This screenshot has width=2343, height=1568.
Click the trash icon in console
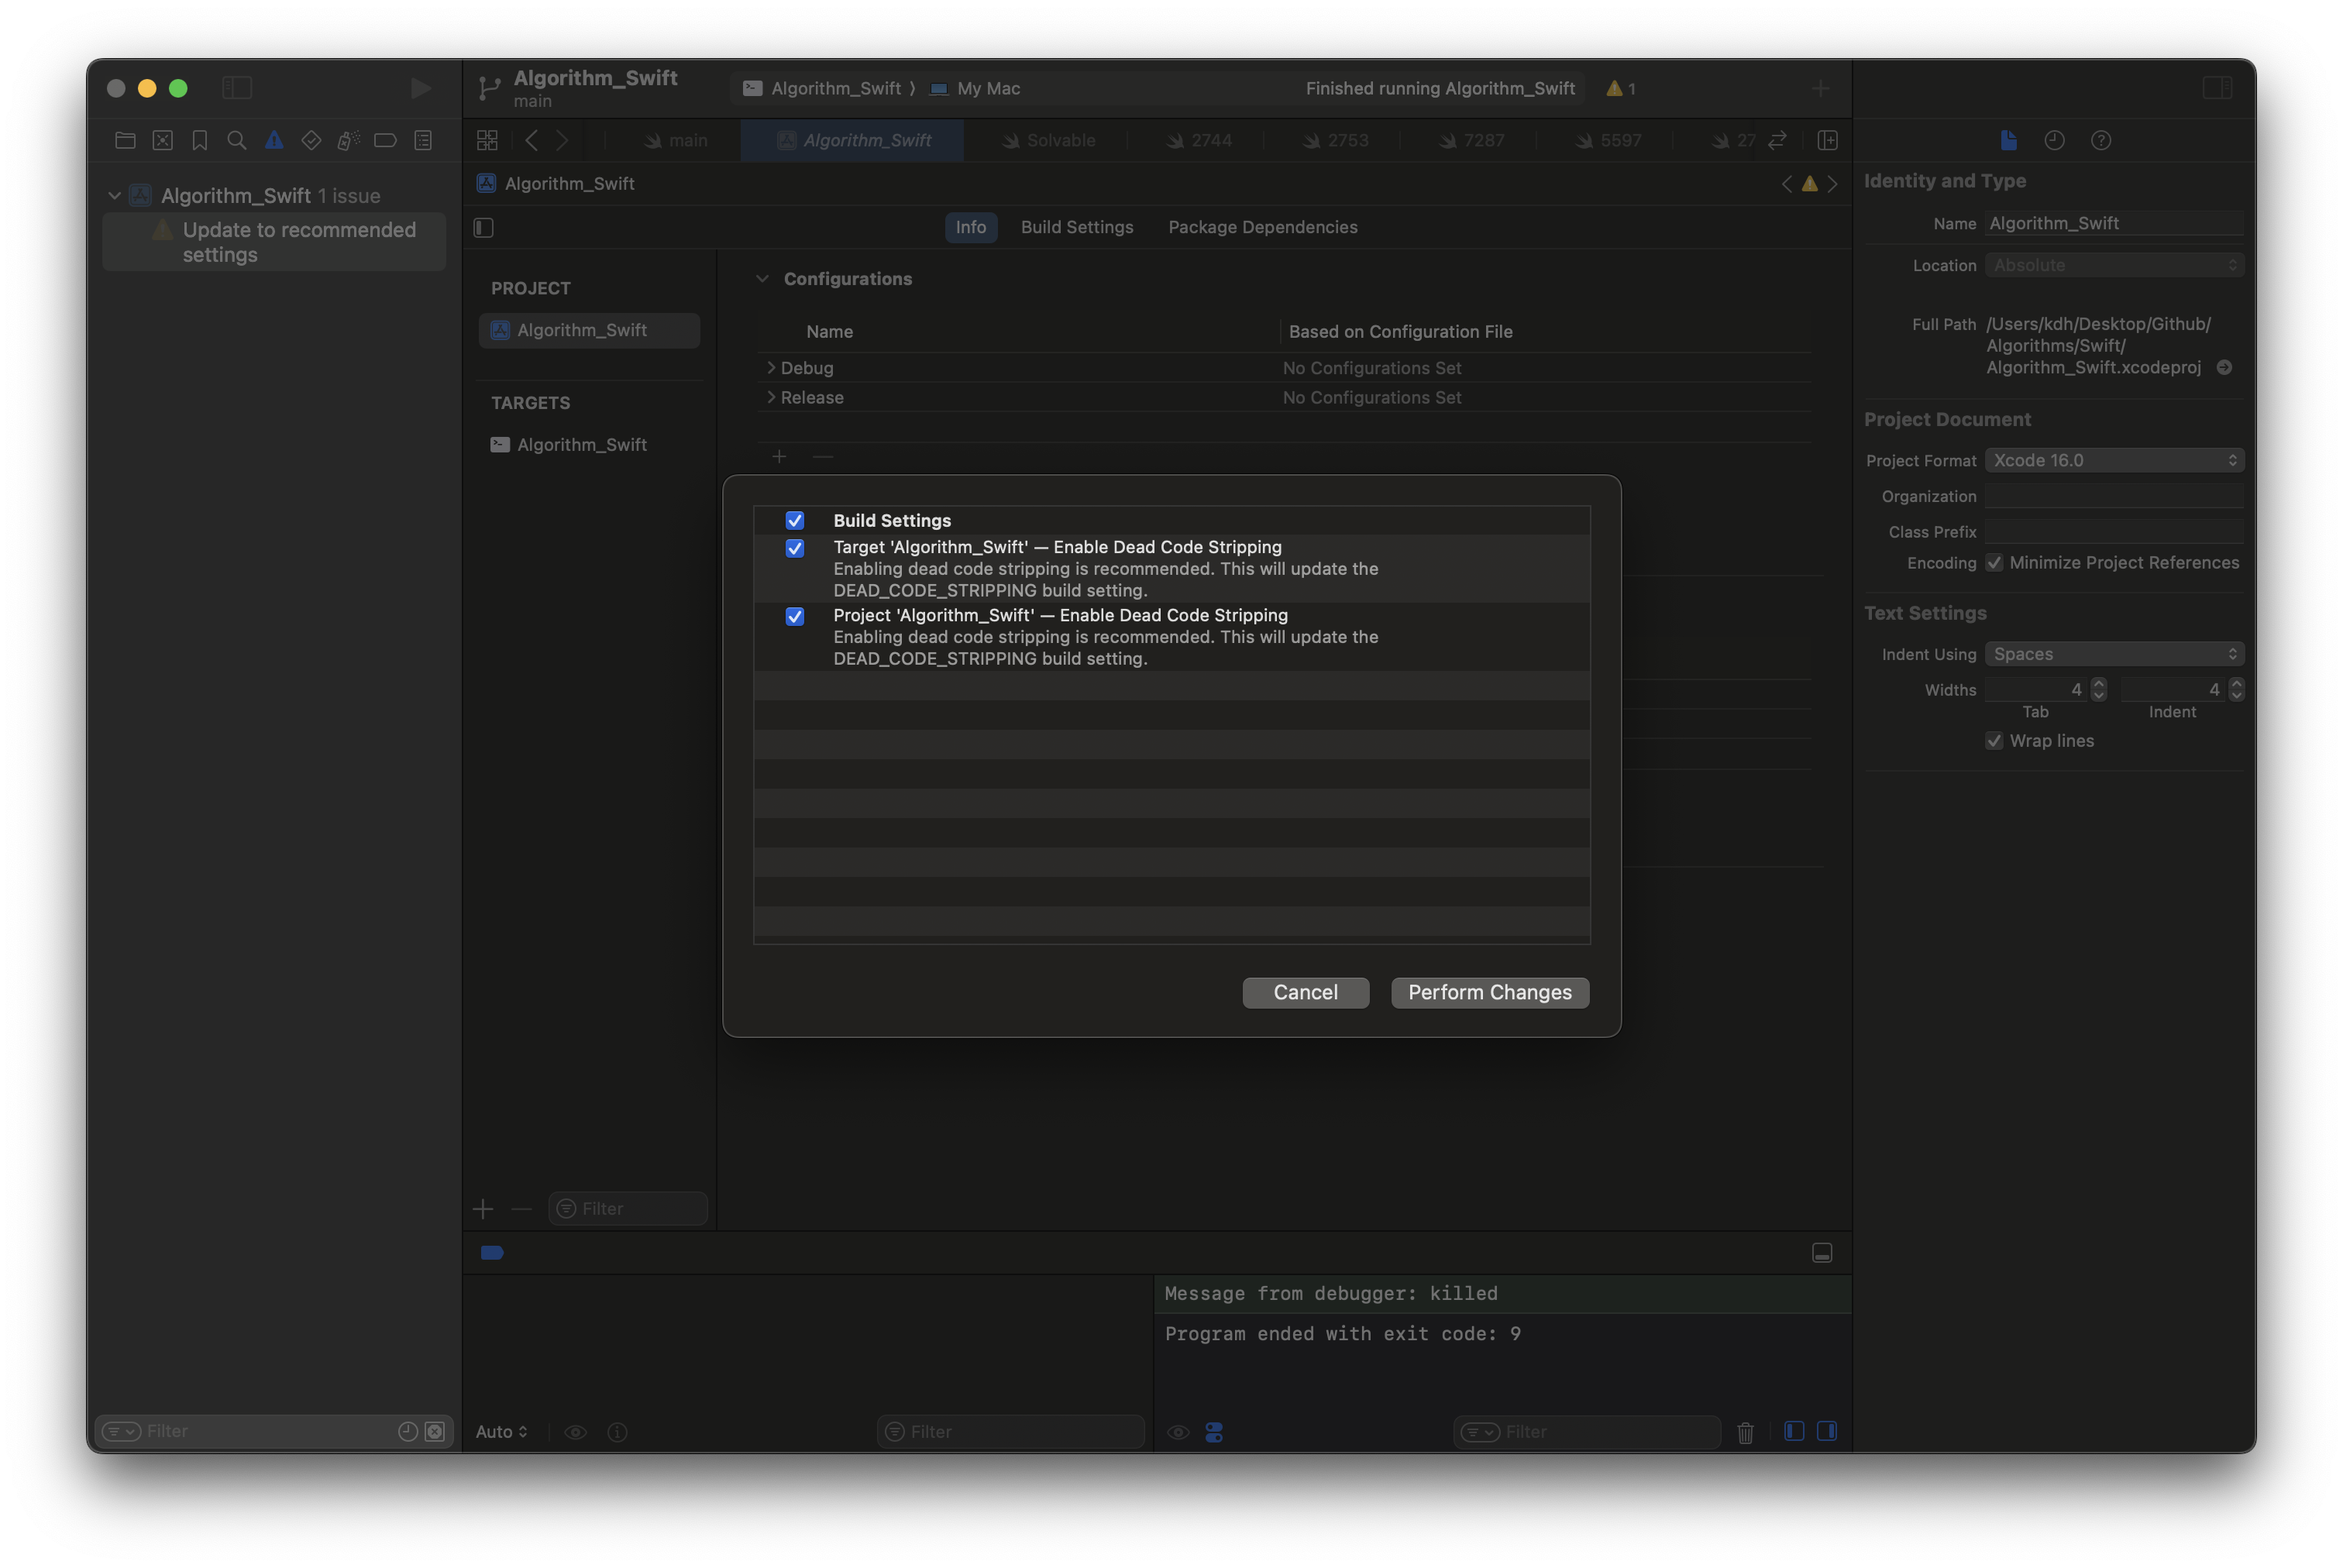click(x=1745, y=1432)
